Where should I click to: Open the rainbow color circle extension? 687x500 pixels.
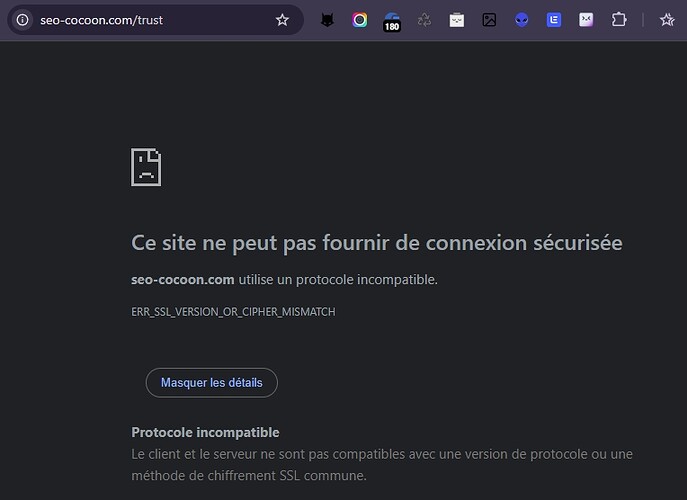[x=360, y=20]
